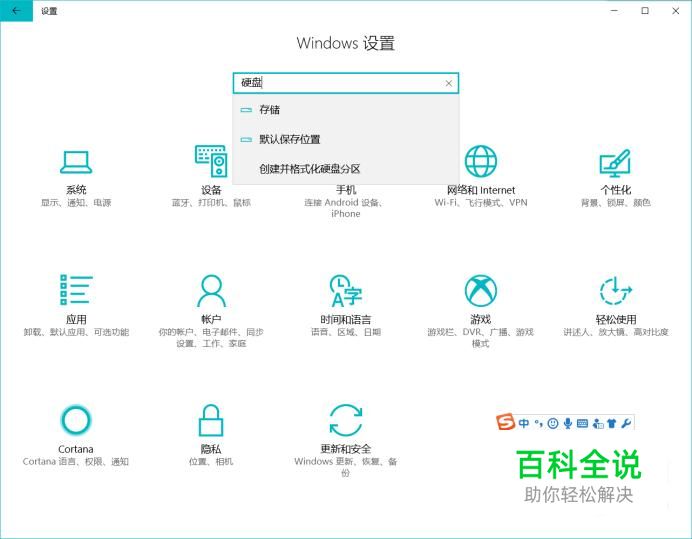
Task: Click the microphone voice input icon
Action: click(568, 423)
